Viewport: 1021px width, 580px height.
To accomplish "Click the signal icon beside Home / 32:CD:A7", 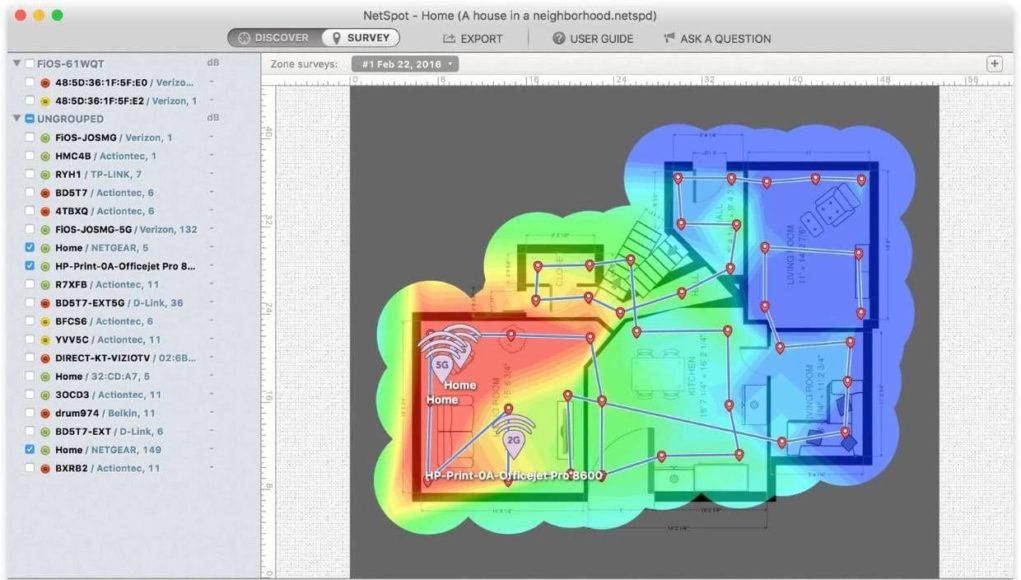I will coord(45,376).
